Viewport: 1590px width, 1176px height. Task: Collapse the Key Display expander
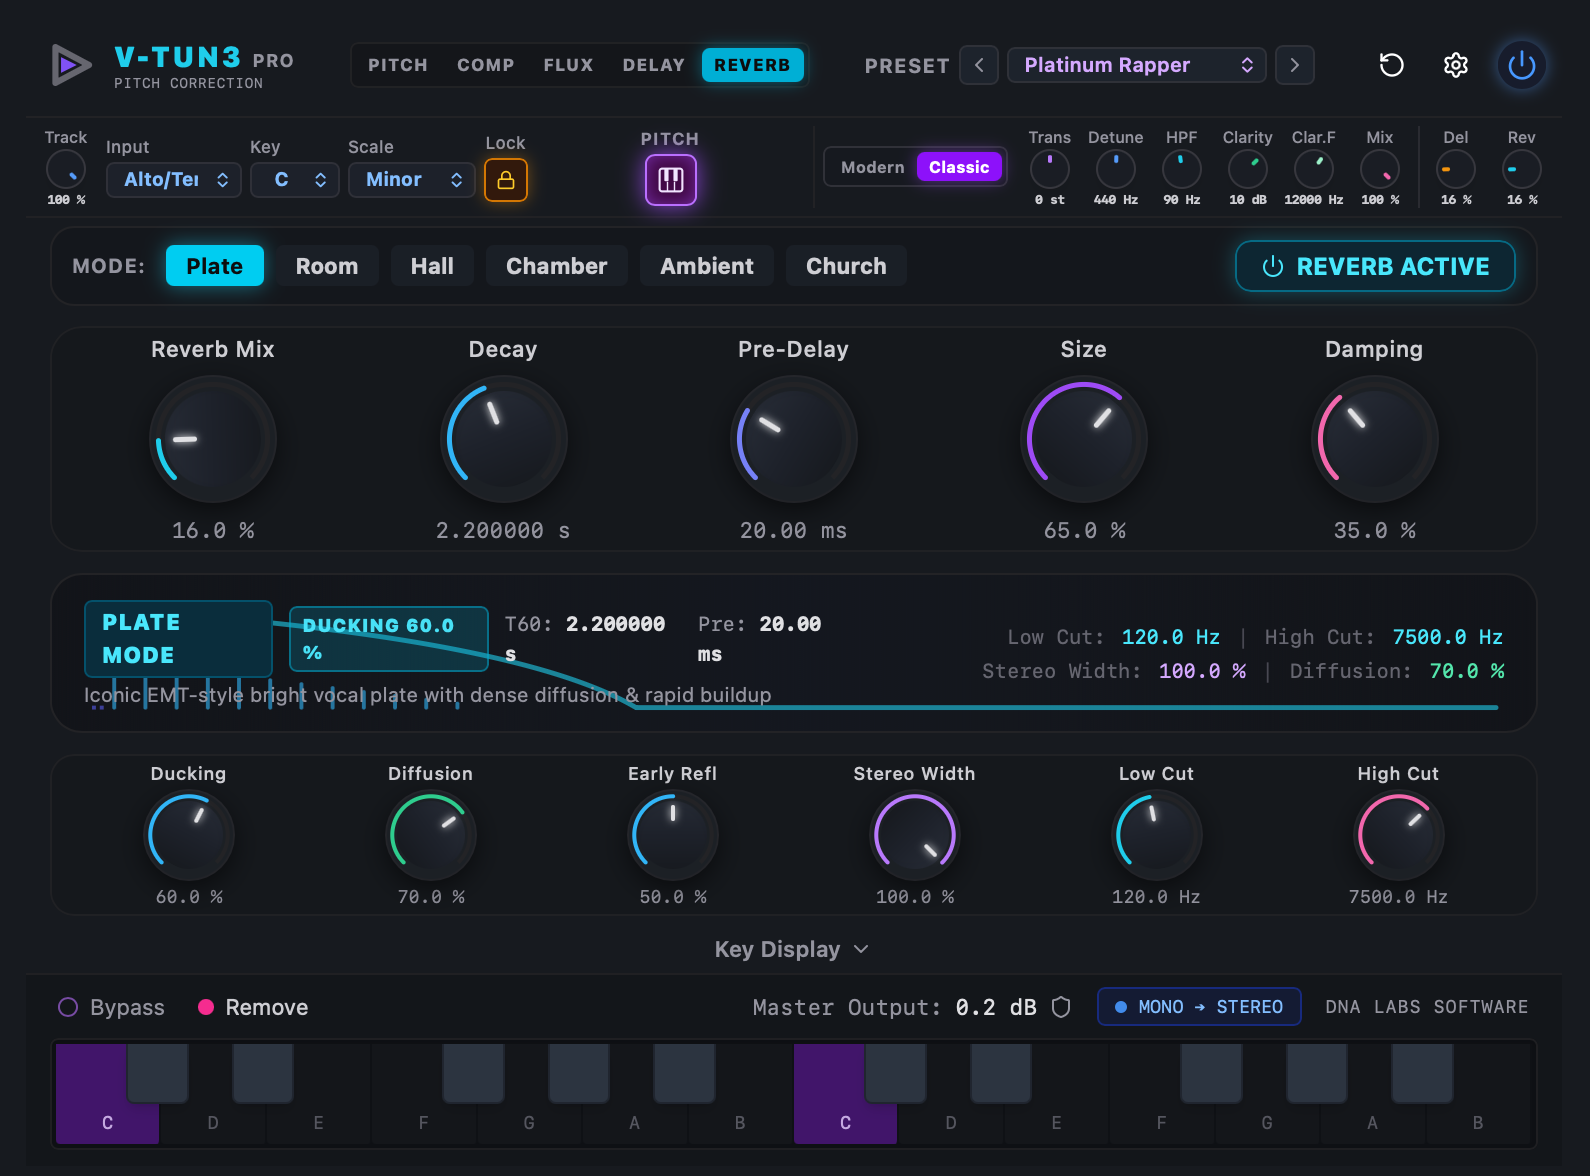(791, 949)
